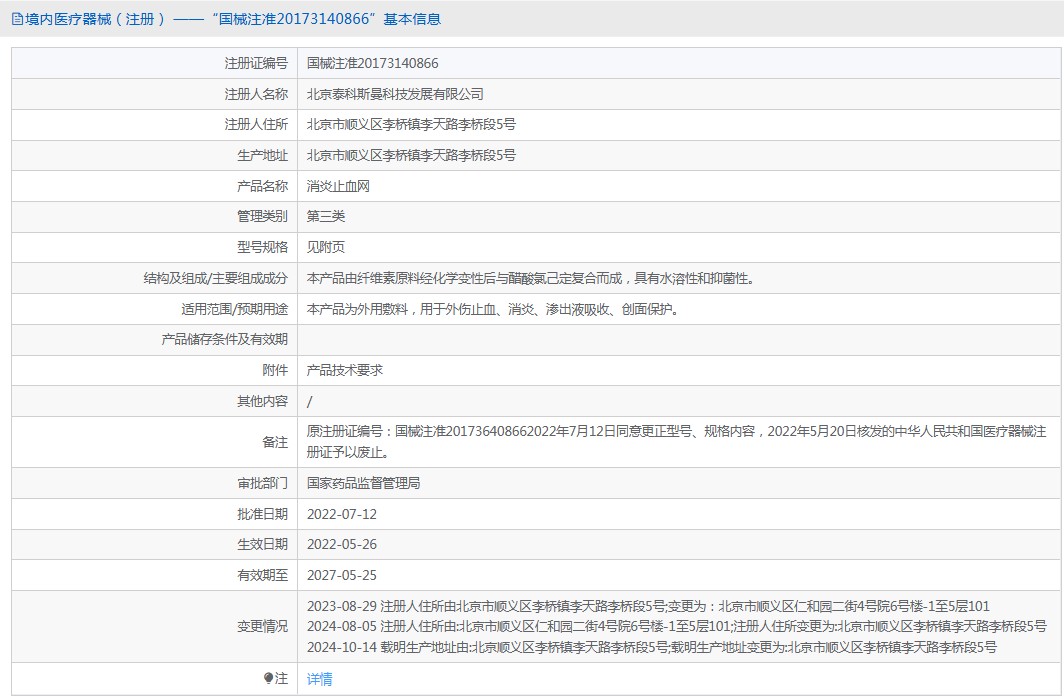Screen dimensions: 1064x699
Task: Click the 备注 remark text about original registration number
Action: (676, 432)
